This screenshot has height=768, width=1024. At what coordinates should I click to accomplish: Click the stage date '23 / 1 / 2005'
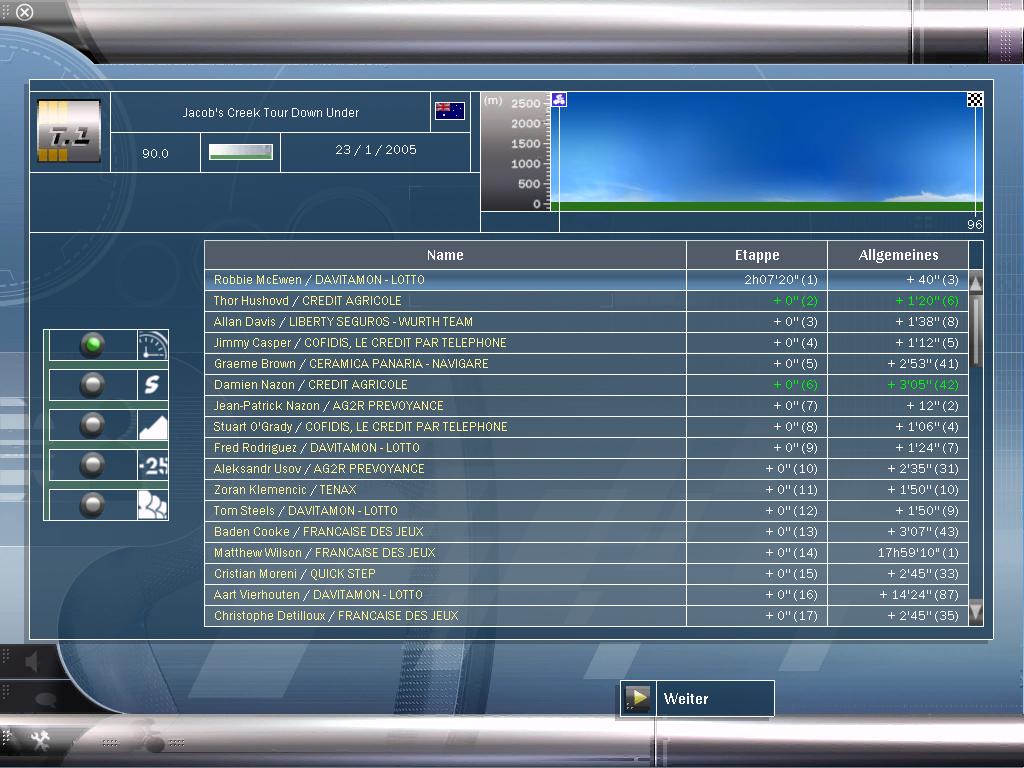(x=376, y=150)
